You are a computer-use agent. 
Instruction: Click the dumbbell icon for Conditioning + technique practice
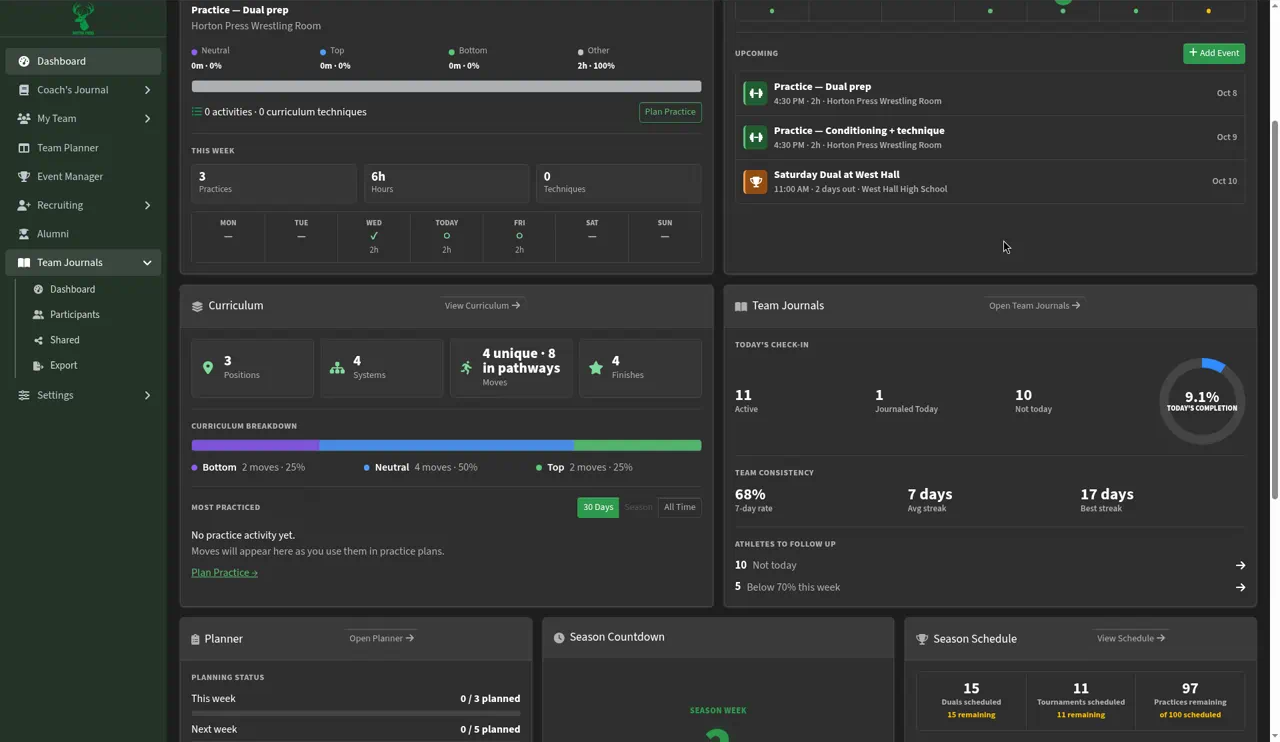point(755,137)
